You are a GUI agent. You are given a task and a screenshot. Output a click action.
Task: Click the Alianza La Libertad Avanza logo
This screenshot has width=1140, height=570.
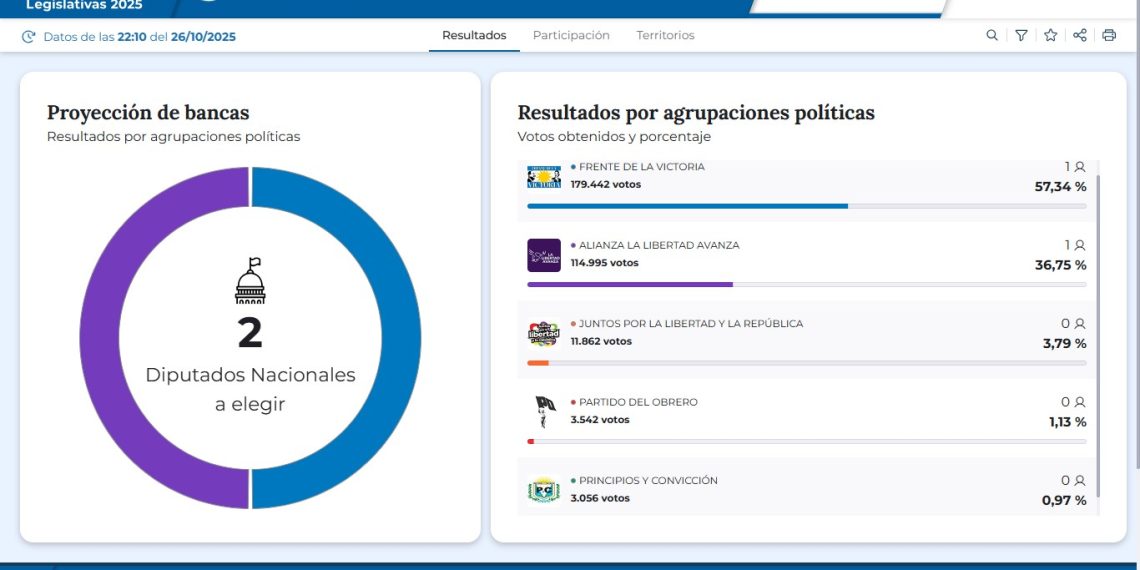tap(544, 255)
